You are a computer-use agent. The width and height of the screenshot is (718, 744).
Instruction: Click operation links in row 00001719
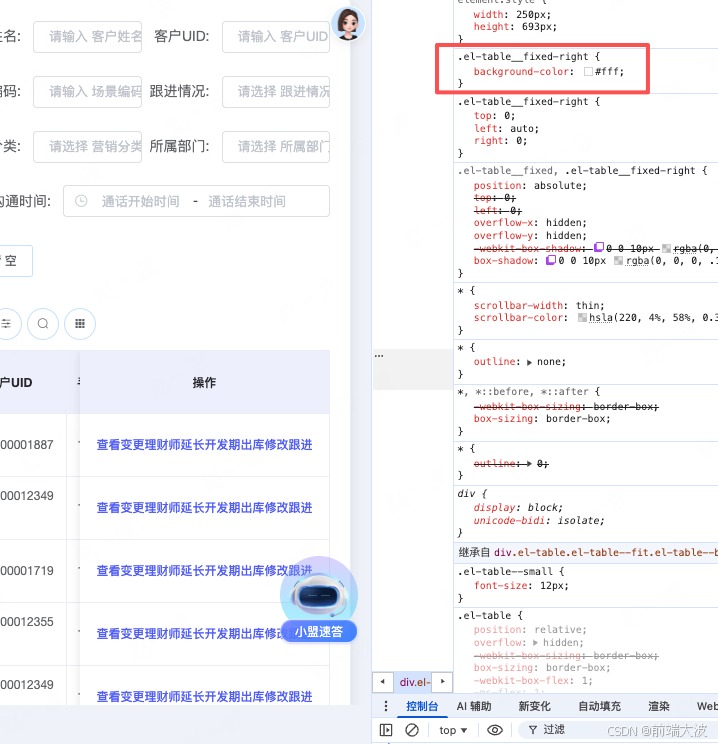click(x=205, y=570)
